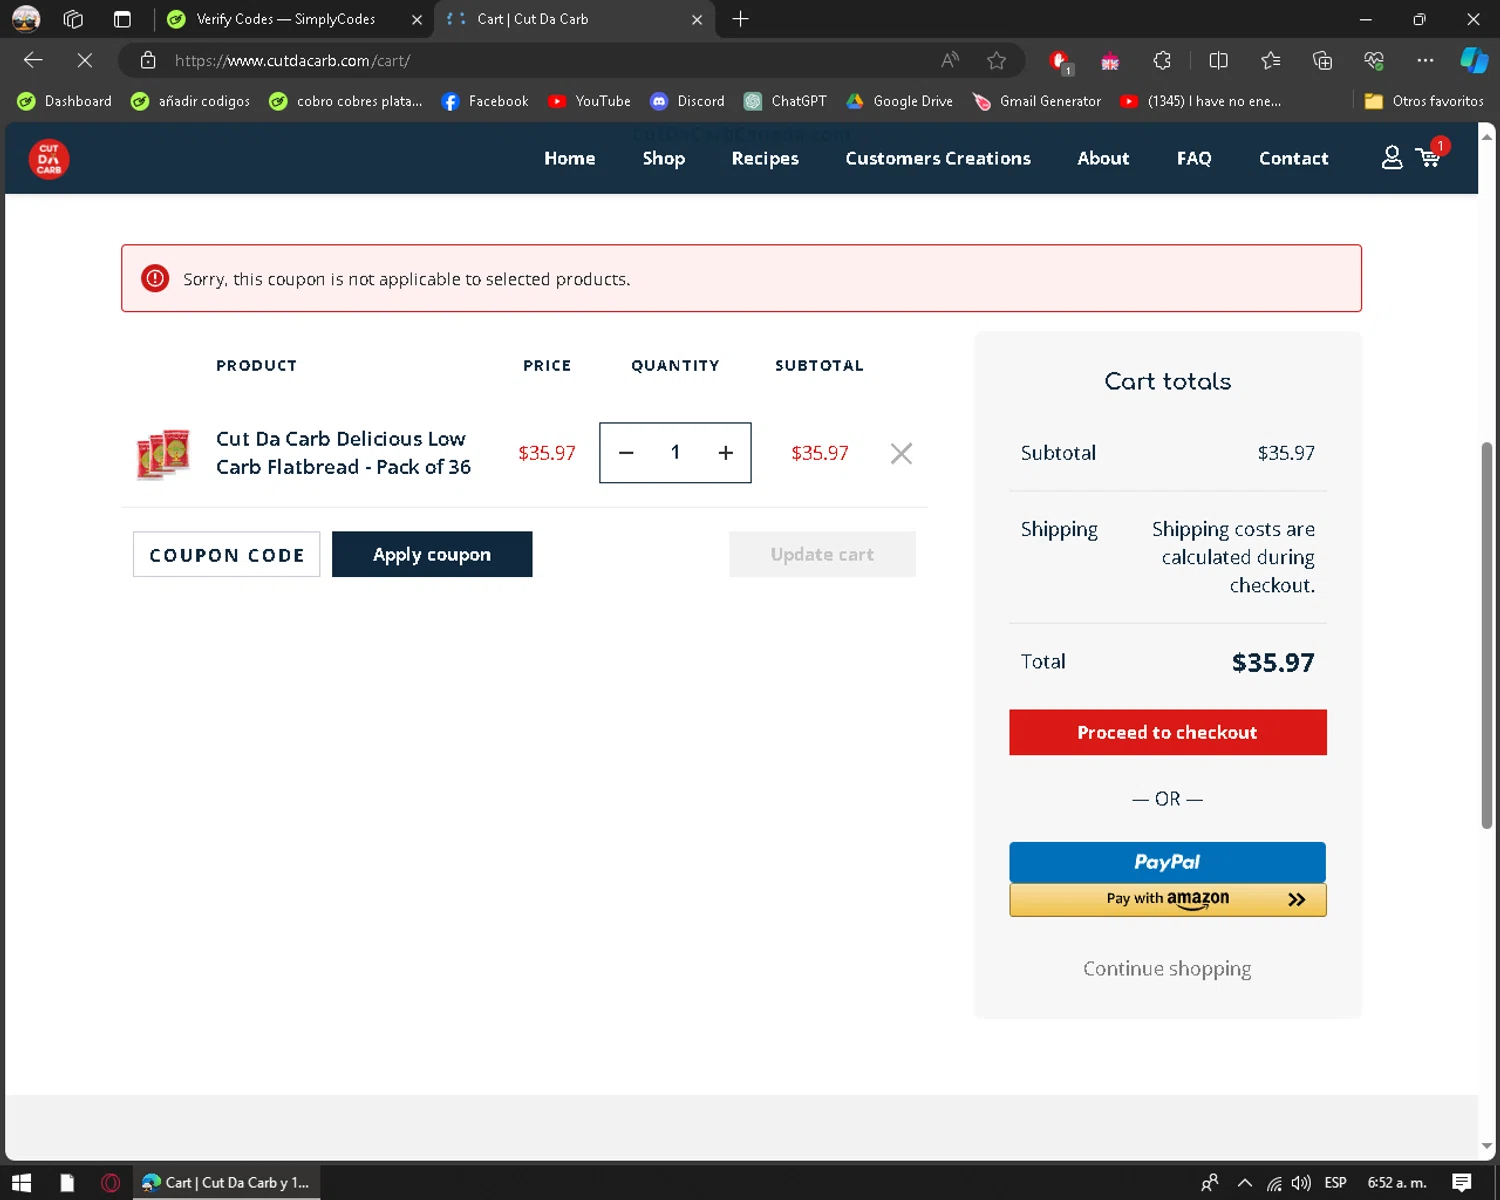Open Customers Creations page

coord(938,158)
